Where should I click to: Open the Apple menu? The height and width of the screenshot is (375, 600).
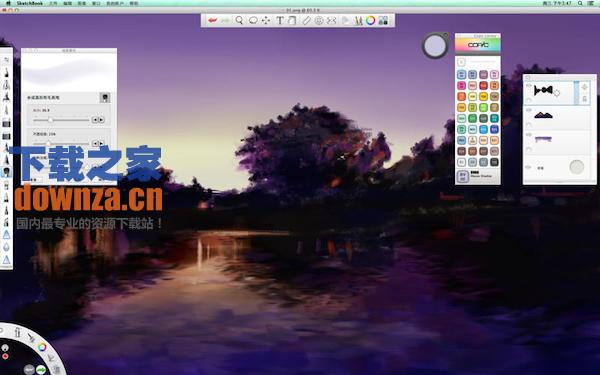pos(8,3)
